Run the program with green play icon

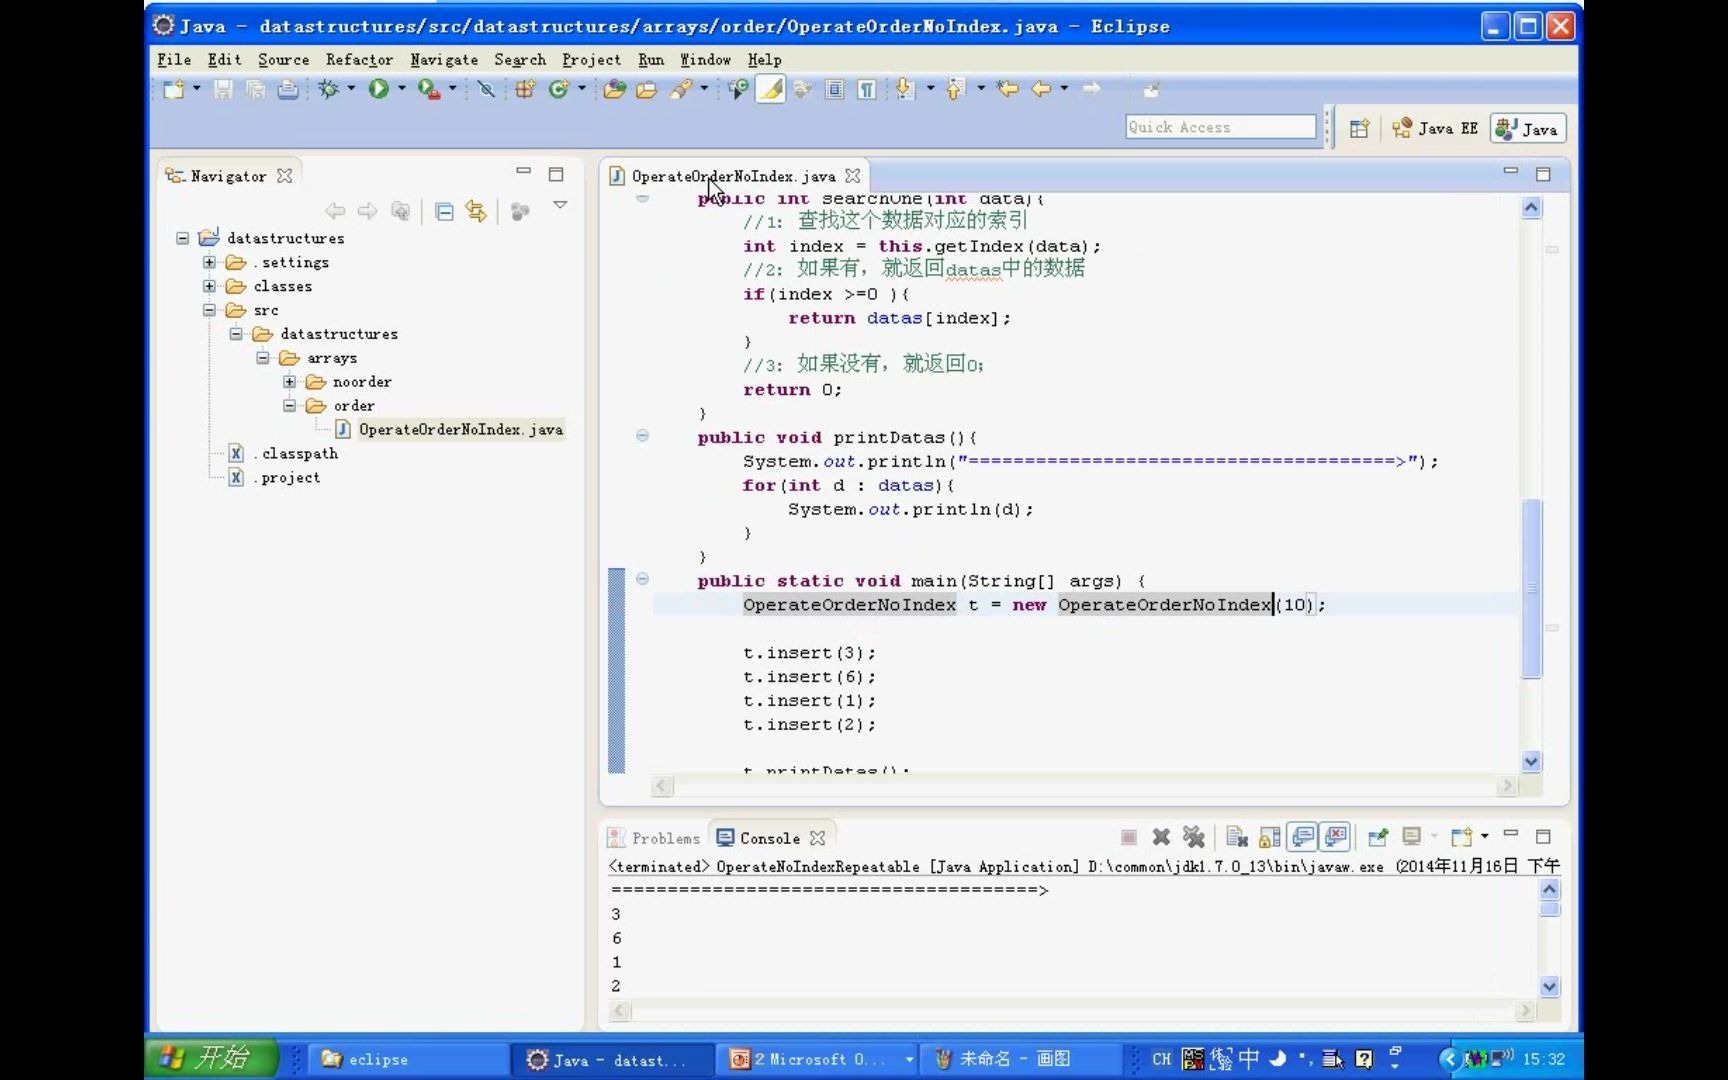(x=378, y=90)
